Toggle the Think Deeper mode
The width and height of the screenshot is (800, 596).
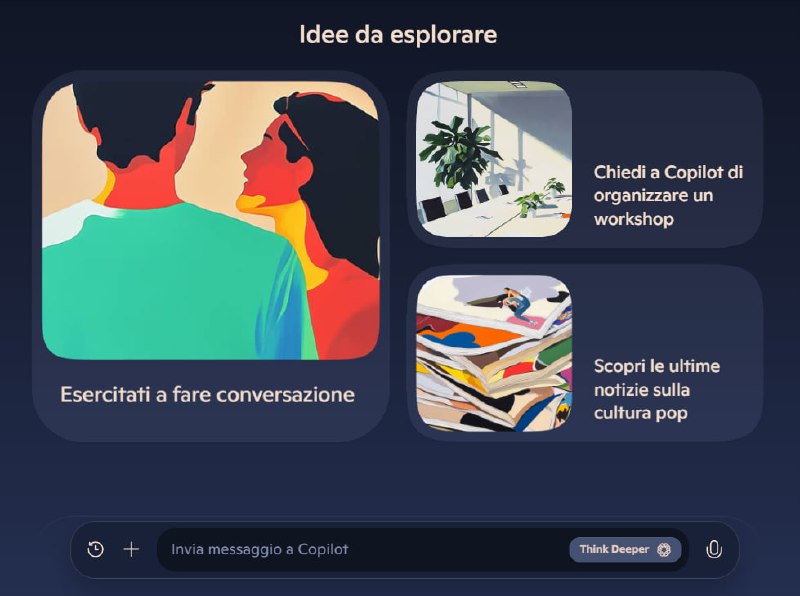626,550
